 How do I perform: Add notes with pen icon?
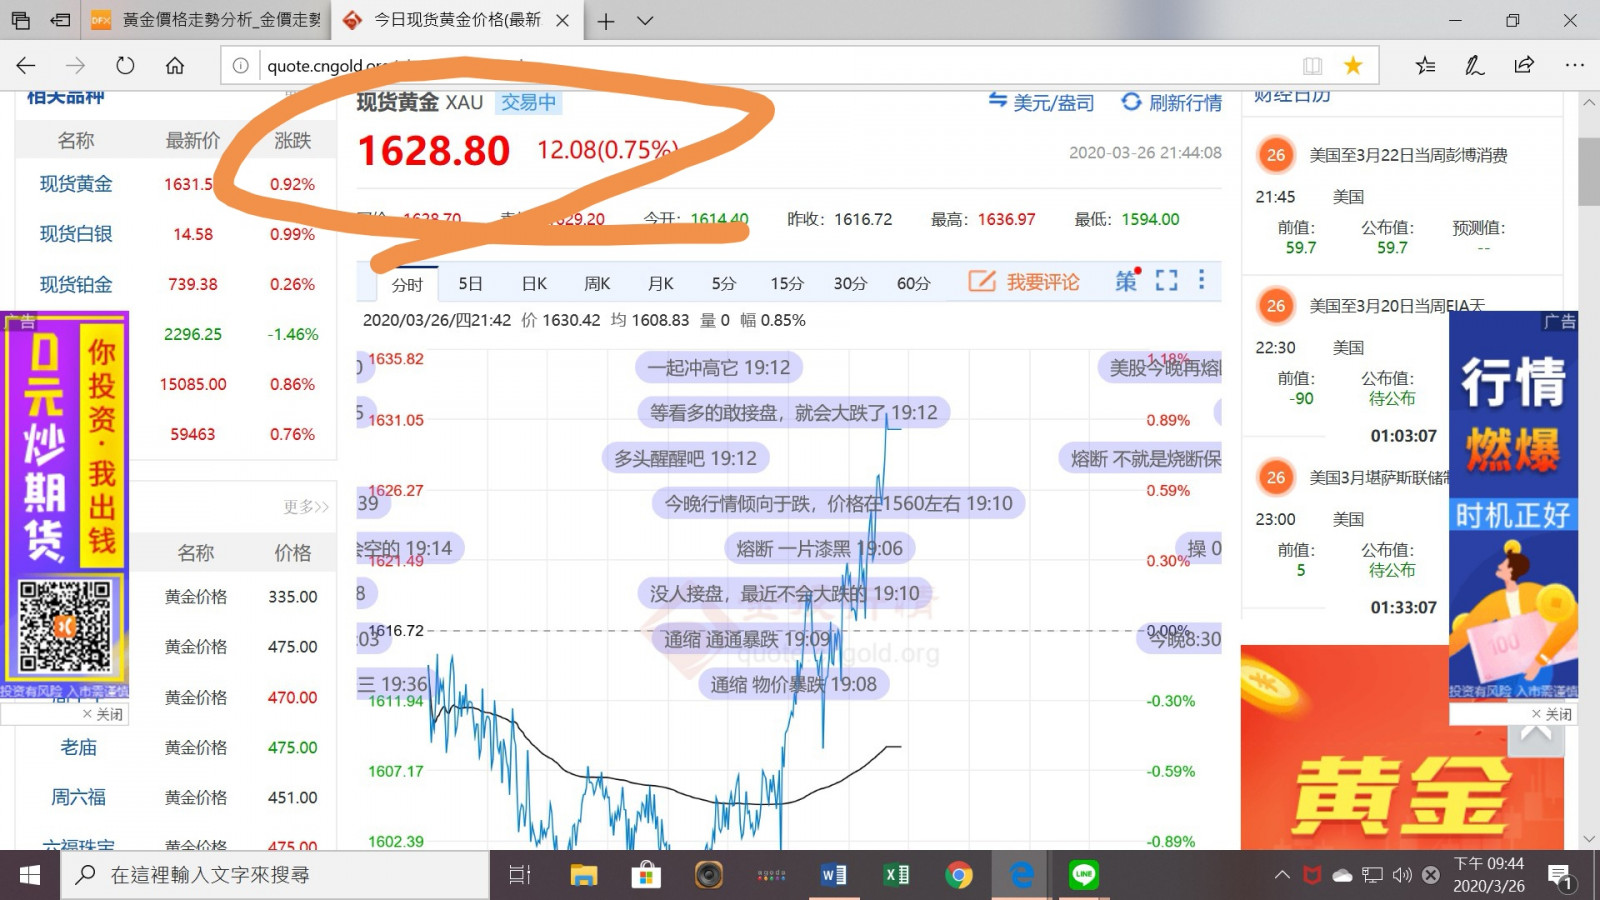point(1474,66)
